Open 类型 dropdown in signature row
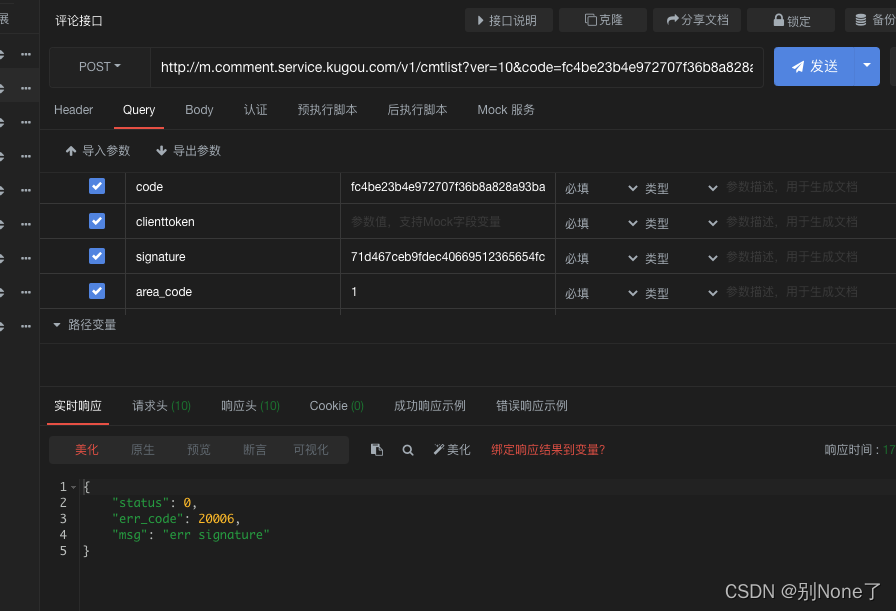 (x=680, y=258)
